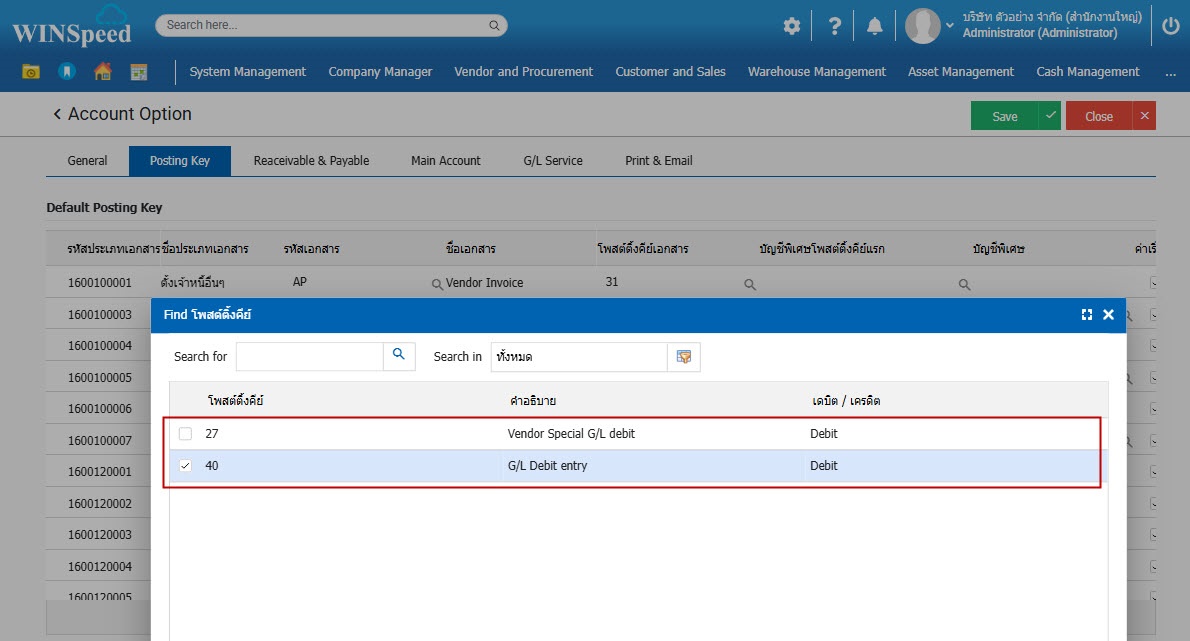Image resolution: width=1190 pixels, height=641 pixels.
Task: Expand the Save button dropdown checkmark
Action: pyautogui.click(x=1050, y=116)
